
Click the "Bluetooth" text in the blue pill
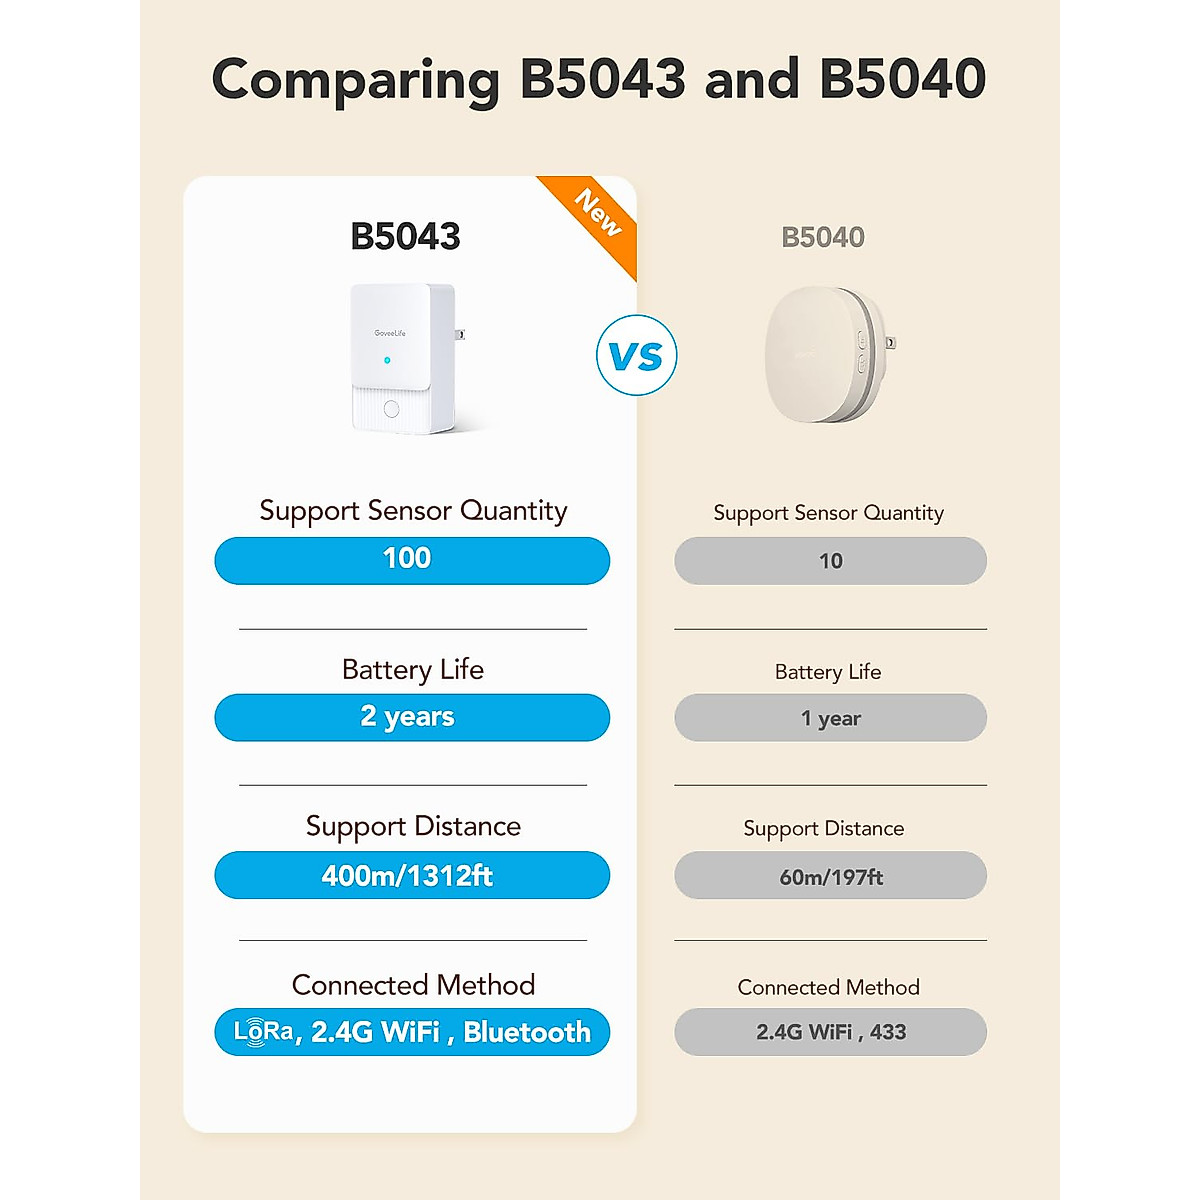pos(527,1032)
